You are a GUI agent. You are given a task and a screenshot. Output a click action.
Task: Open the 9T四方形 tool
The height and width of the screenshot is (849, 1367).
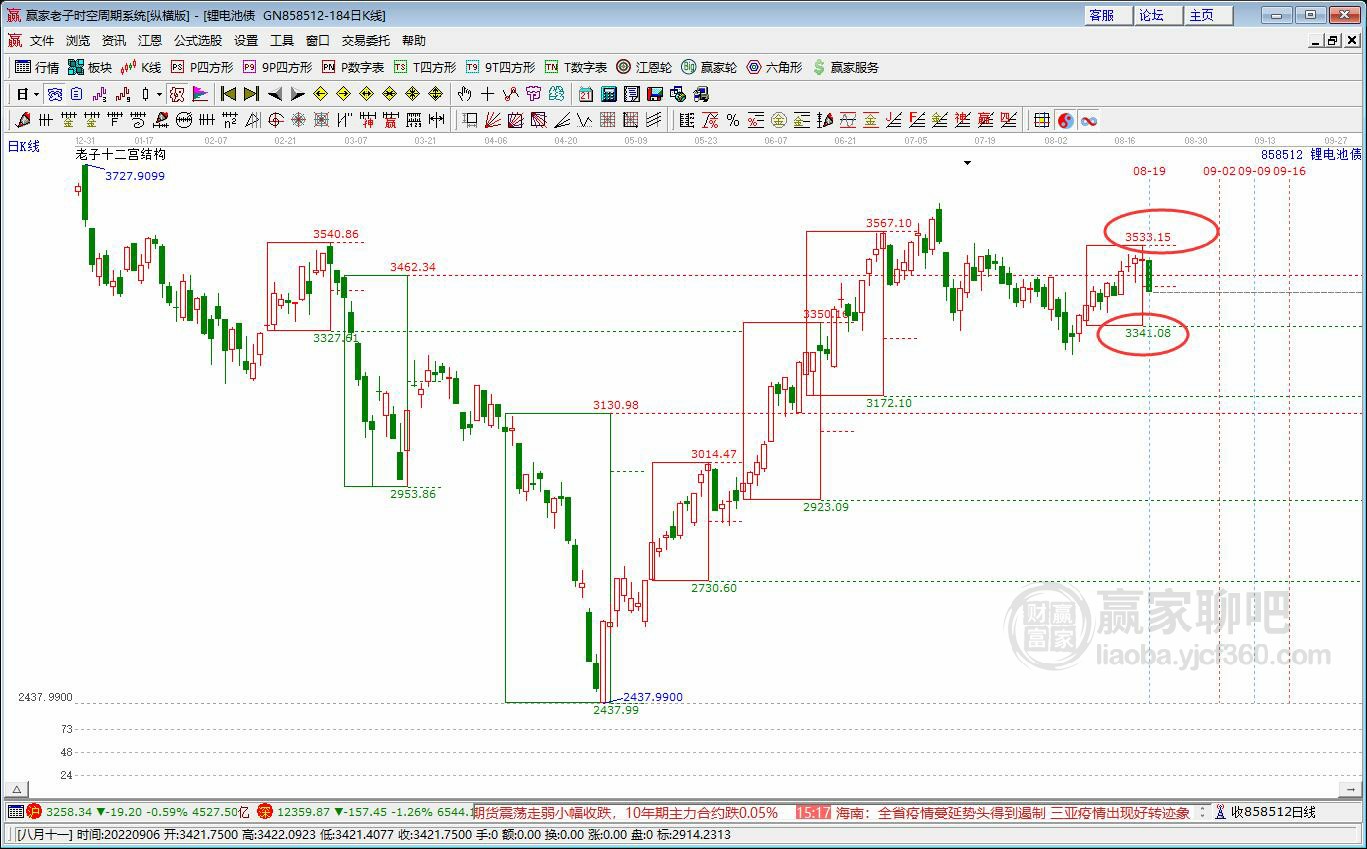[x=500, y=67]
